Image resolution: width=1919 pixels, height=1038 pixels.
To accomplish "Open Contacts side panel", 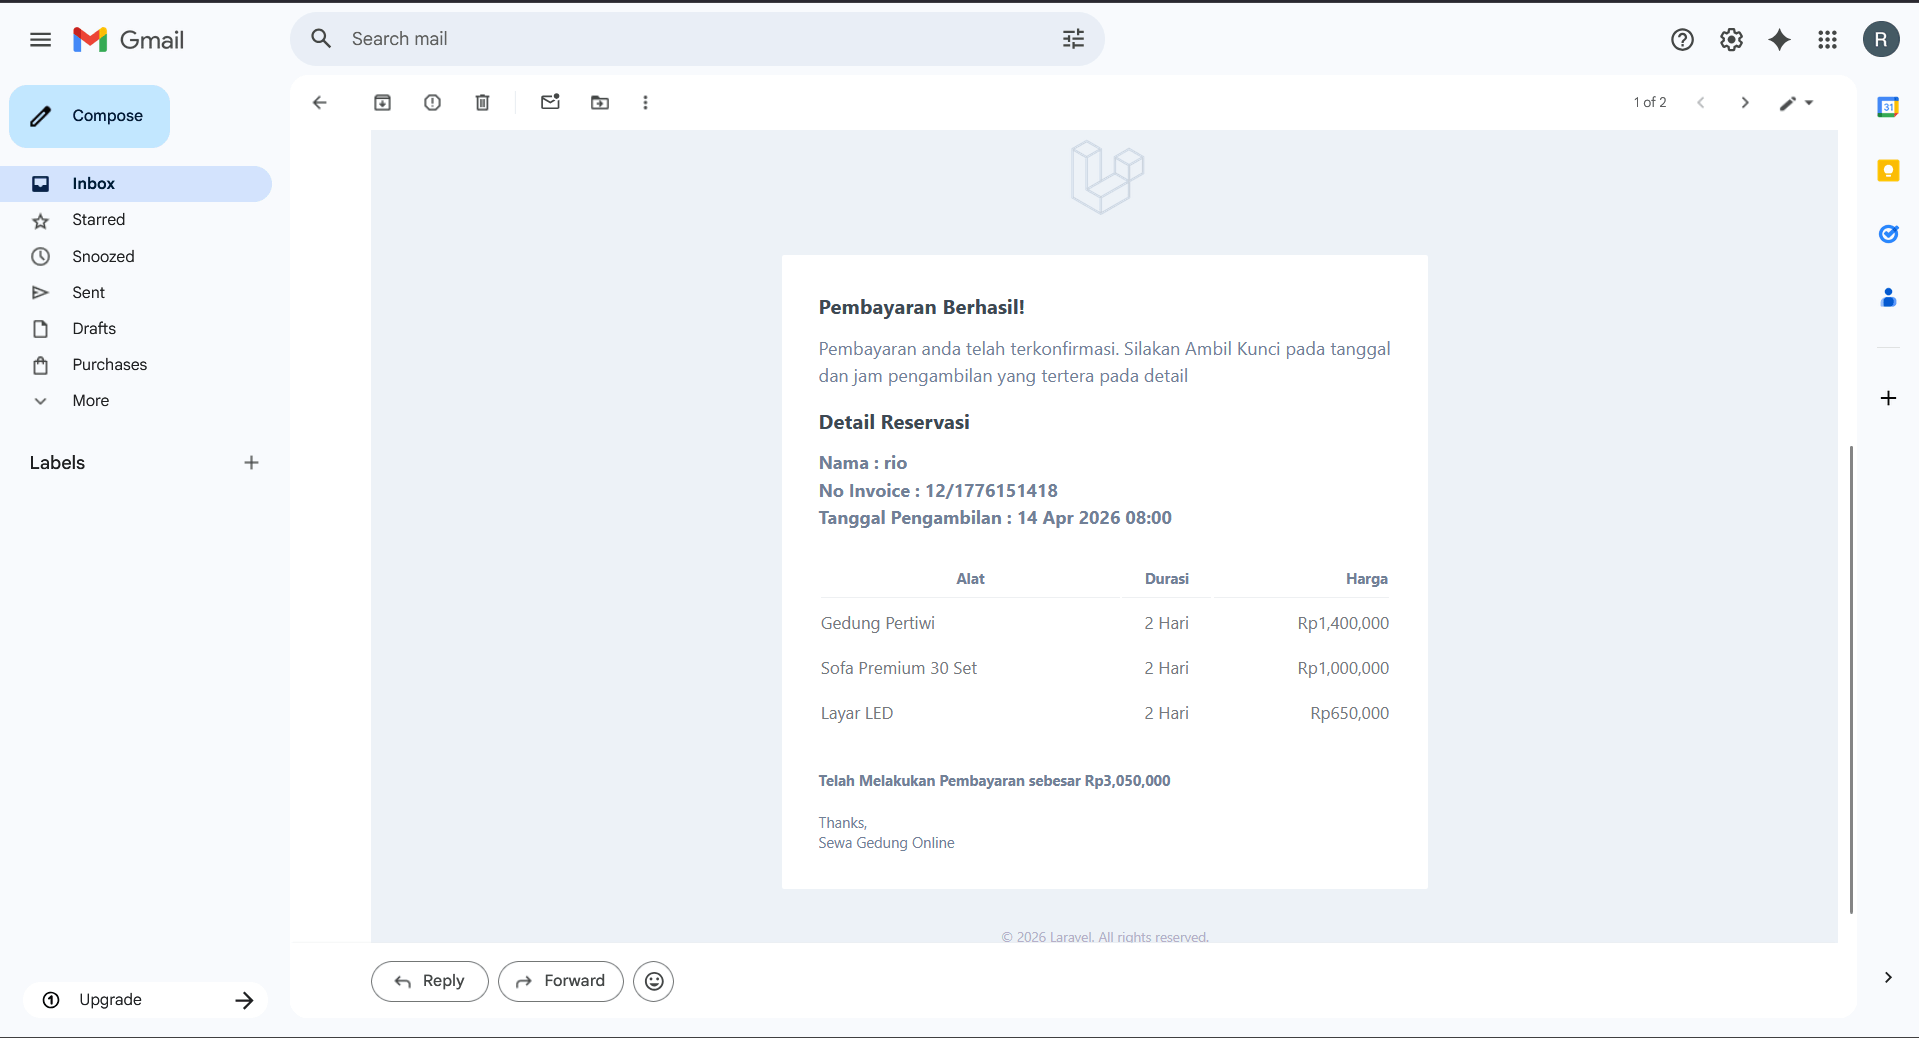I will (x=1888, y=297).
